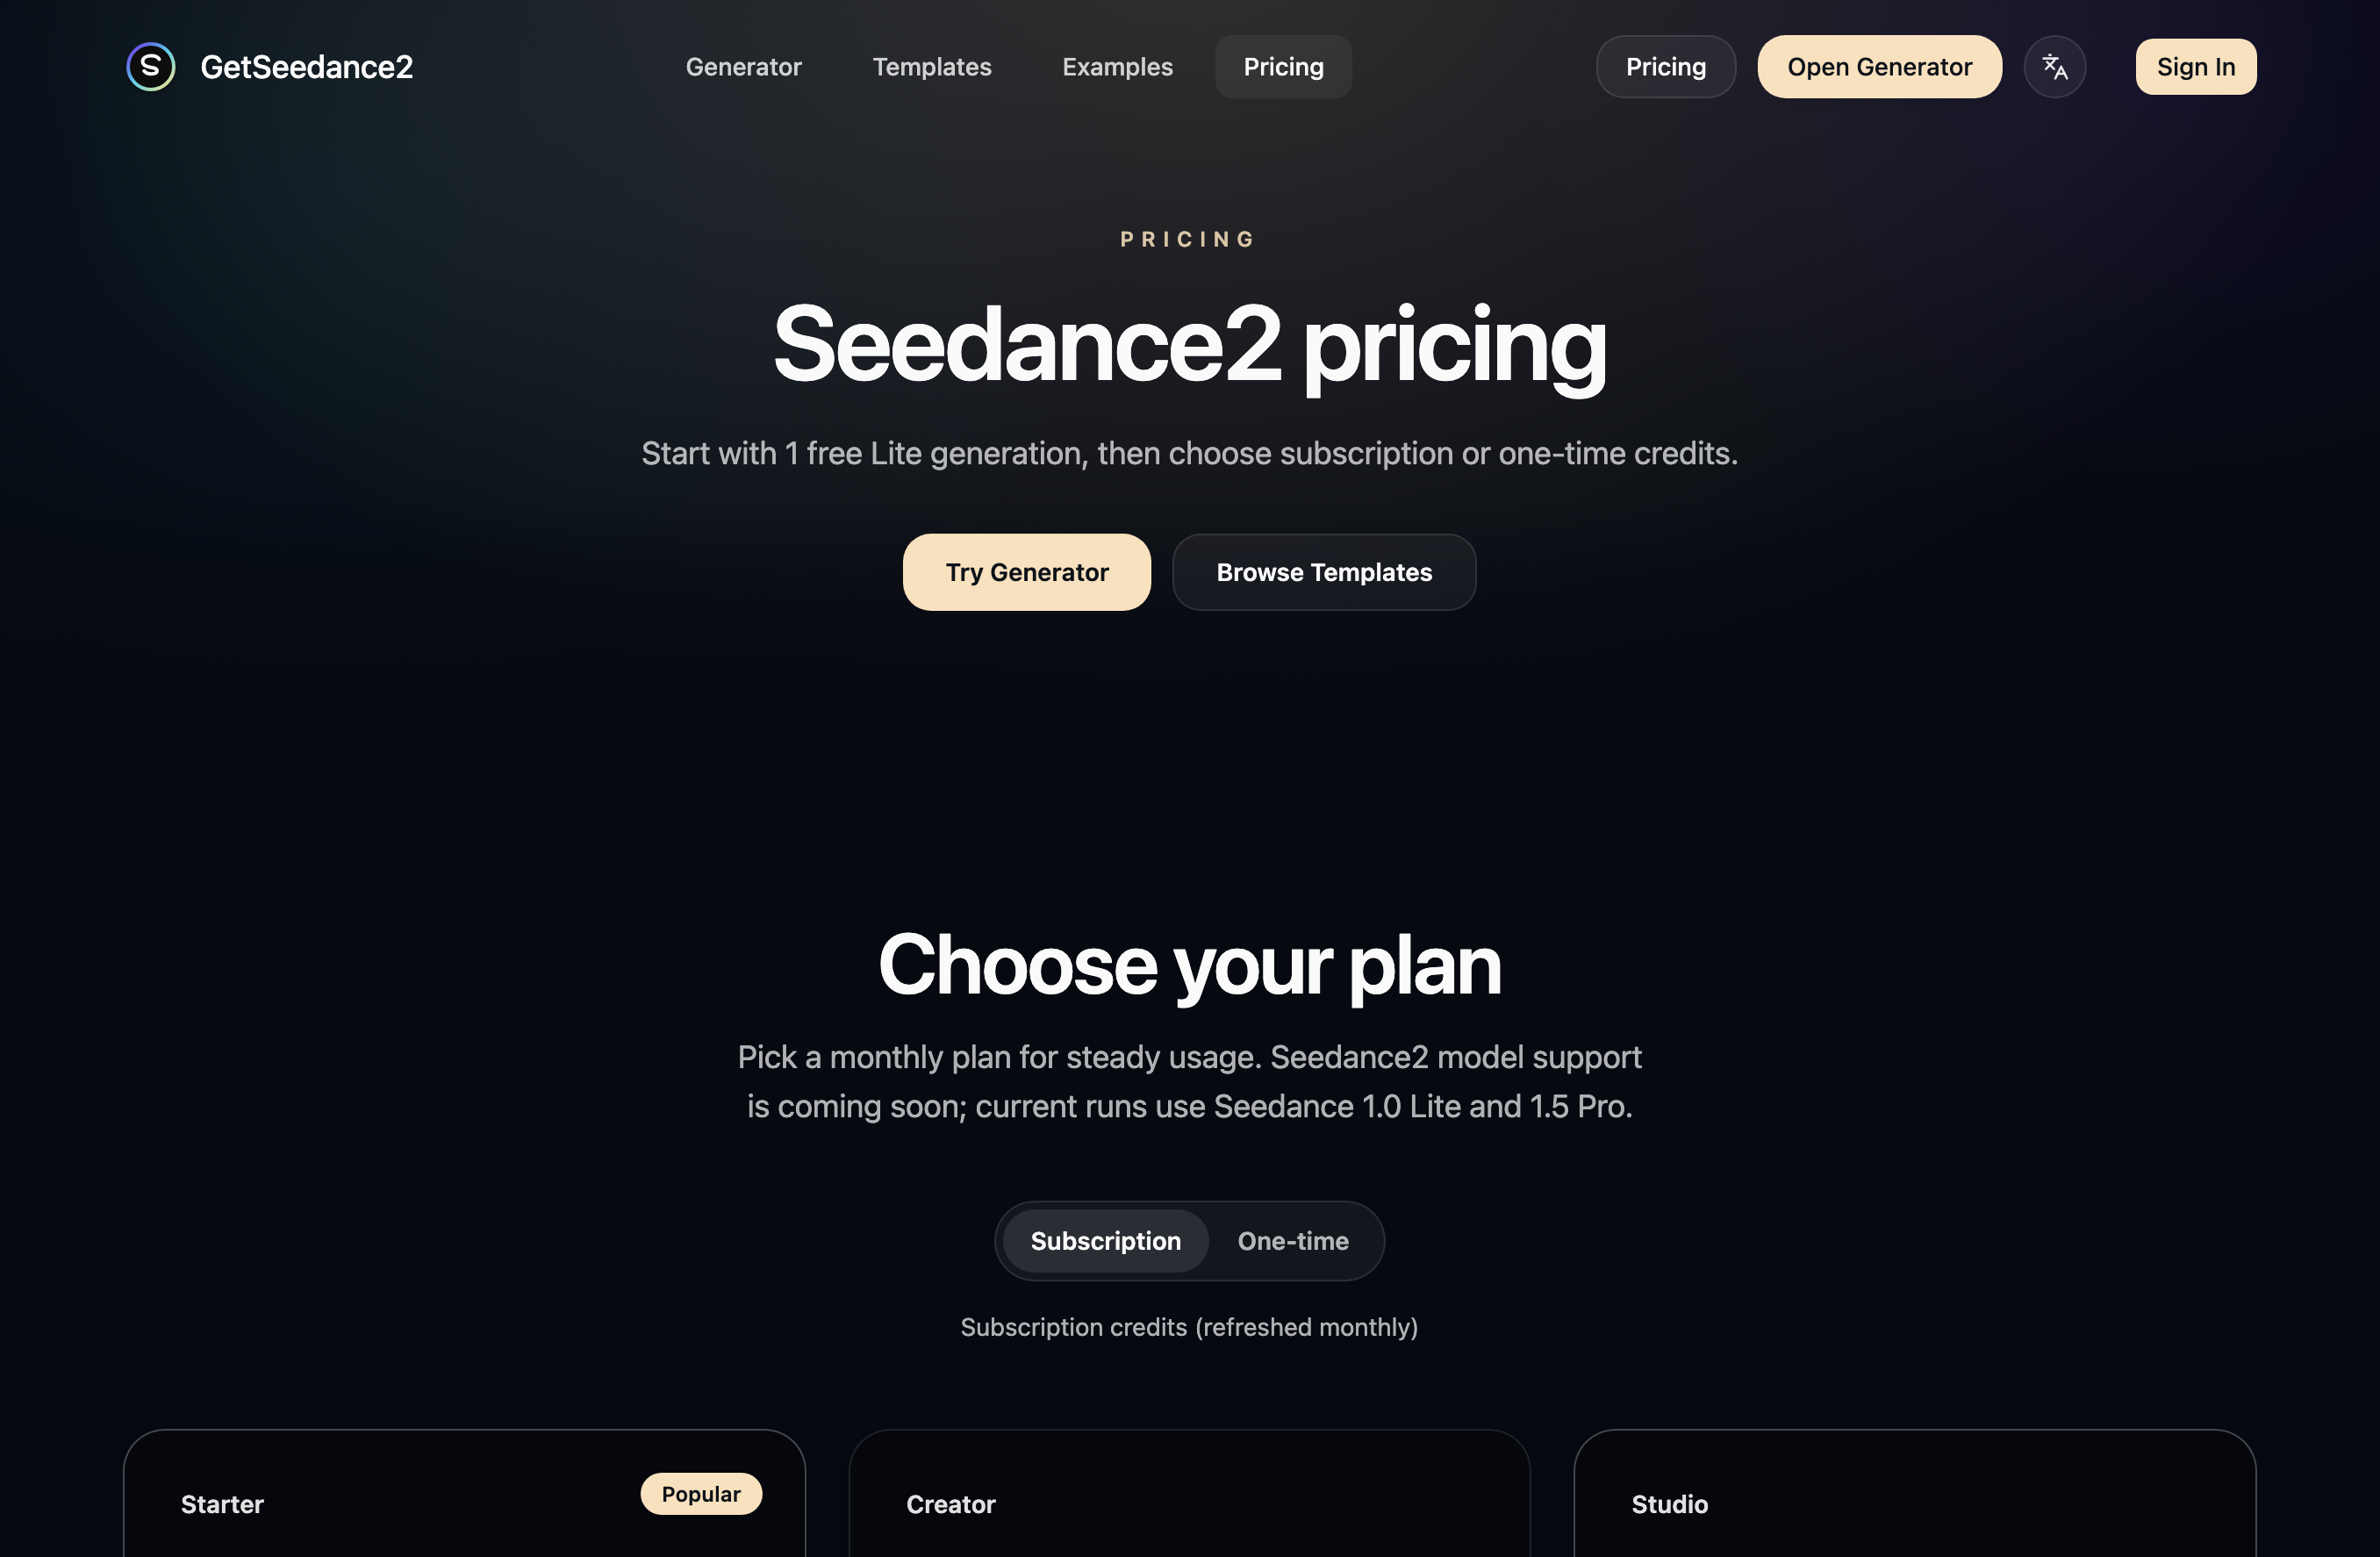Click the Seedance2 pricing heading
This screenshot has height=1557, width=2380.
click(x=1190, y=345)
